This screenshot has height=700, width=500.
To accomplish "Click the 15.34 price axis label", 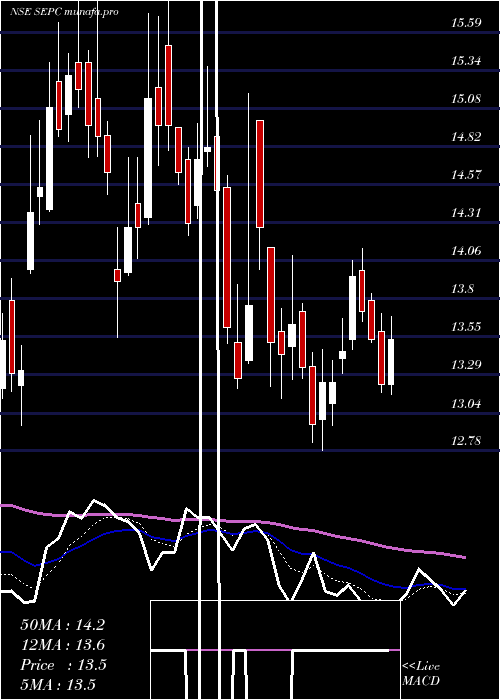I will point(466,61).
